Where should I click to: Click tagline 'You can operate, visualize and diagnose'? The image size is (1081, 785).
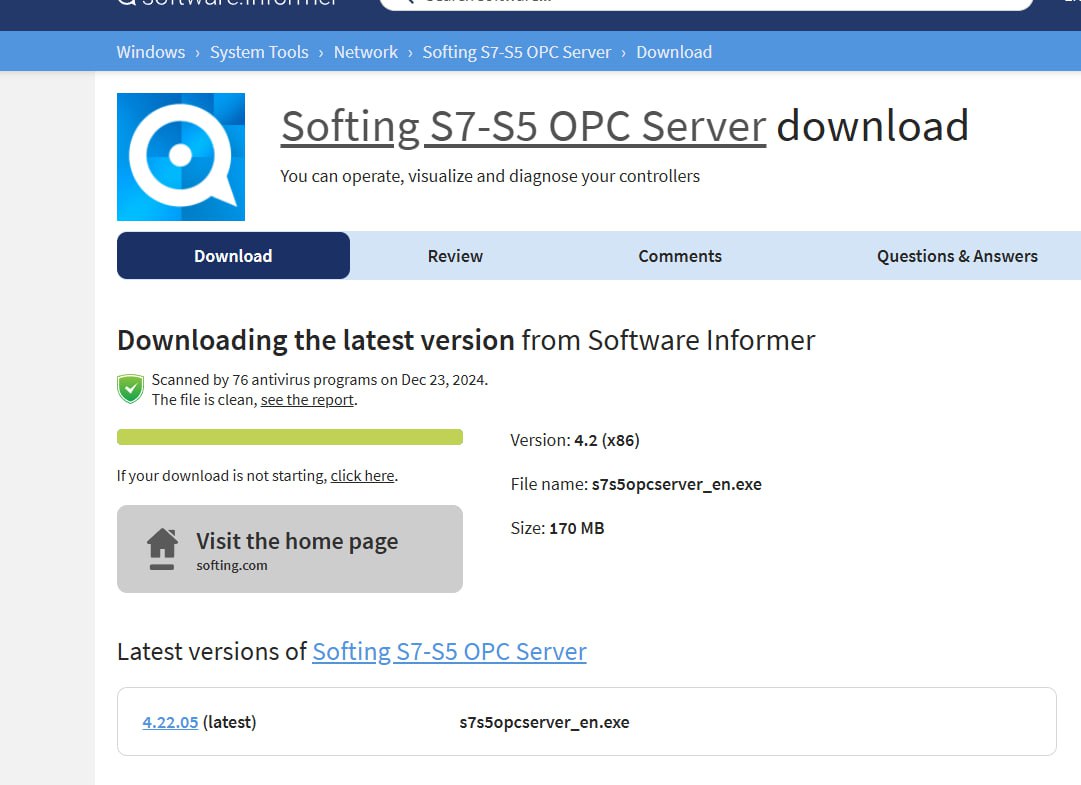pos(489,176)
